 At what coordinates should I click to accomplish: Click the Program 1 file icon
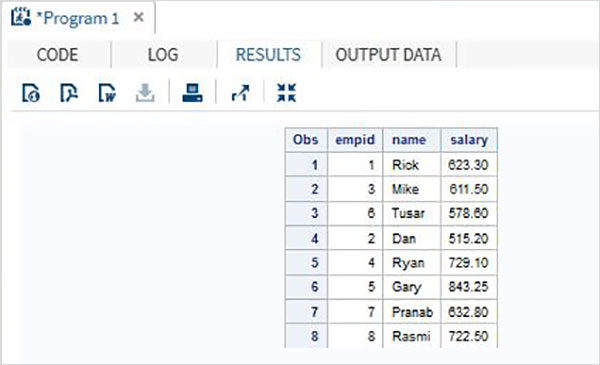pos(21,17)
